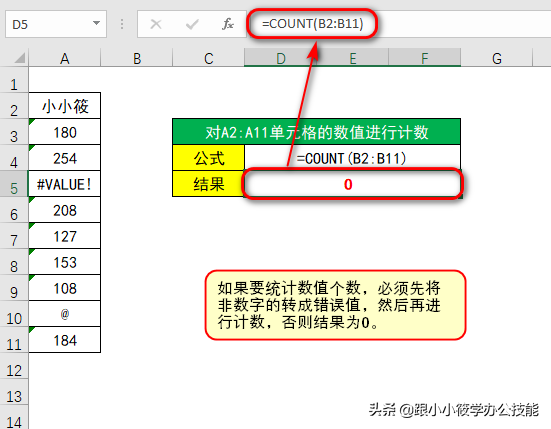Viewport: 551px width, 429px height.
Task: Click cell with value 184
Action: pyautogui.click(x=65, y=340)
